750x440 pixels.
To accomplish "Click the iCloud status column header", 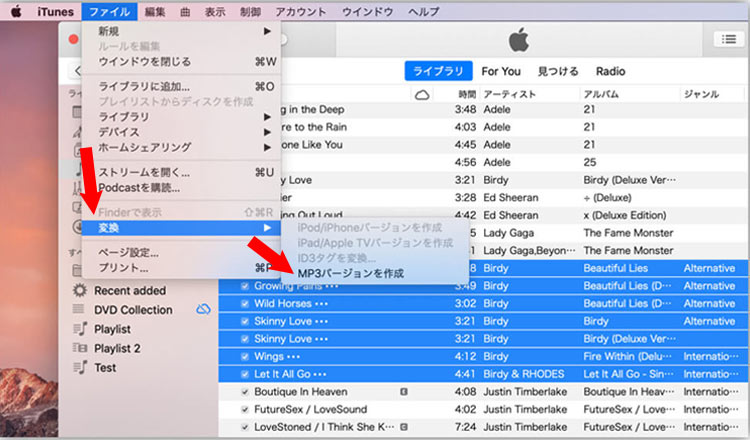I will tap(422, 95).
